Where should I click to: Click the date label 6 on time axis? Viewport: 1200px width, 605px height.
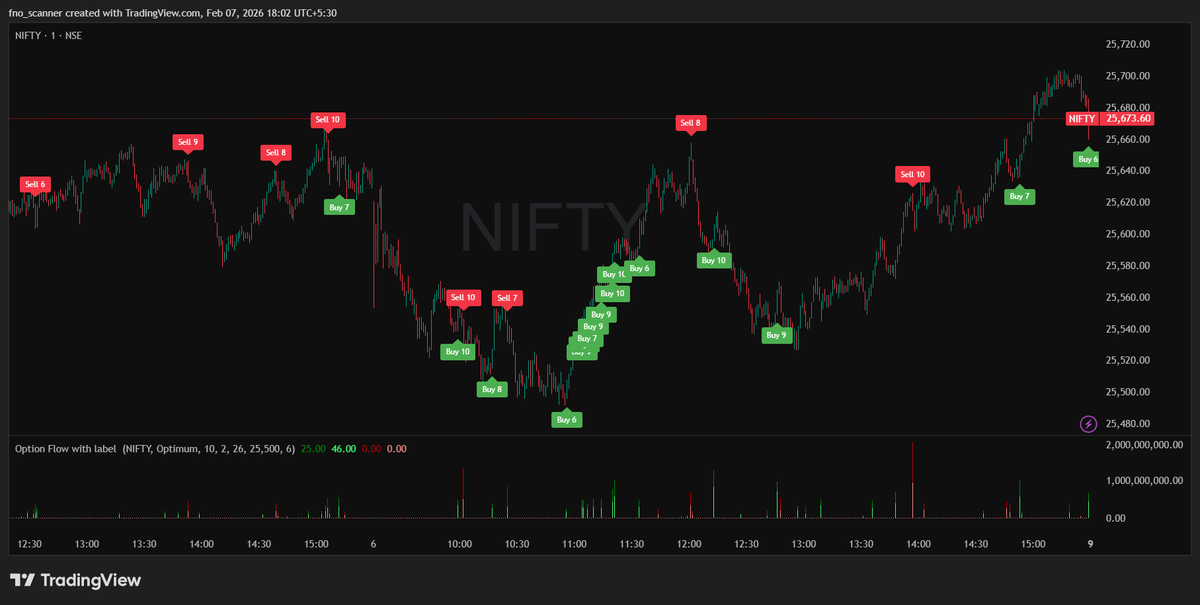point(373,544)
